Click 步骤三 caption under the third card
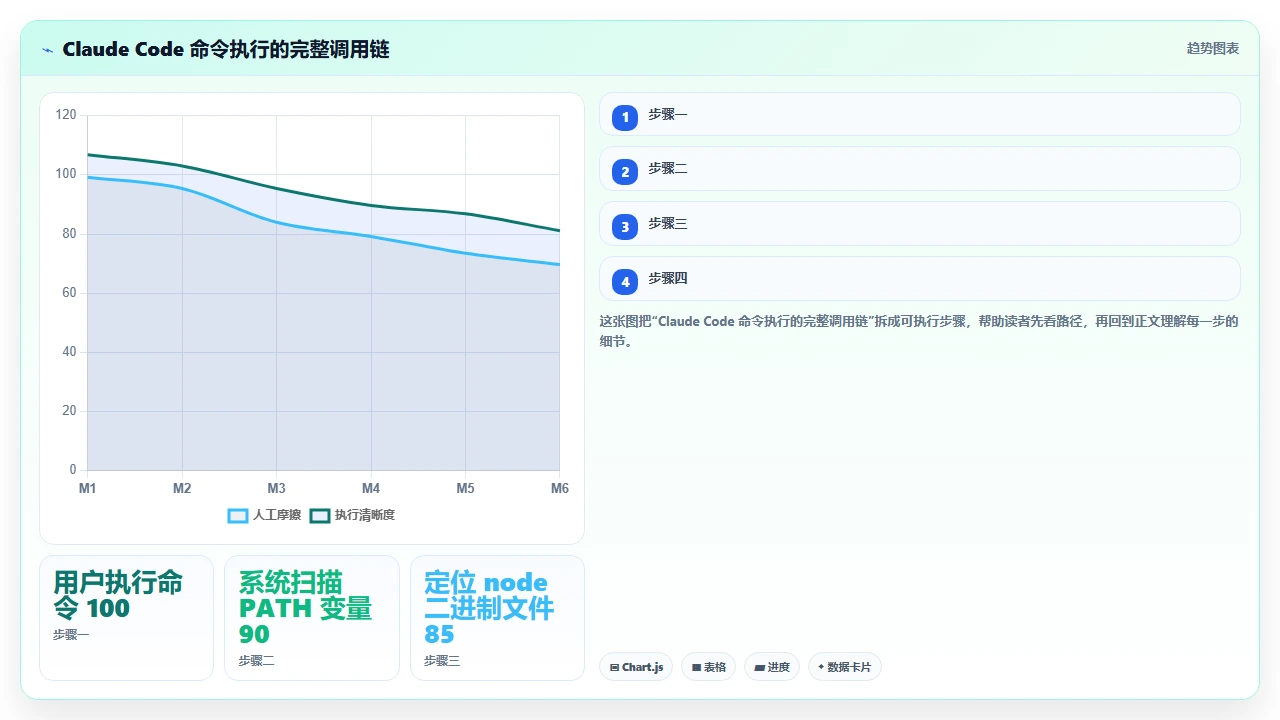The width and height of the screenshot is (1280, 720). coord(442,661)
